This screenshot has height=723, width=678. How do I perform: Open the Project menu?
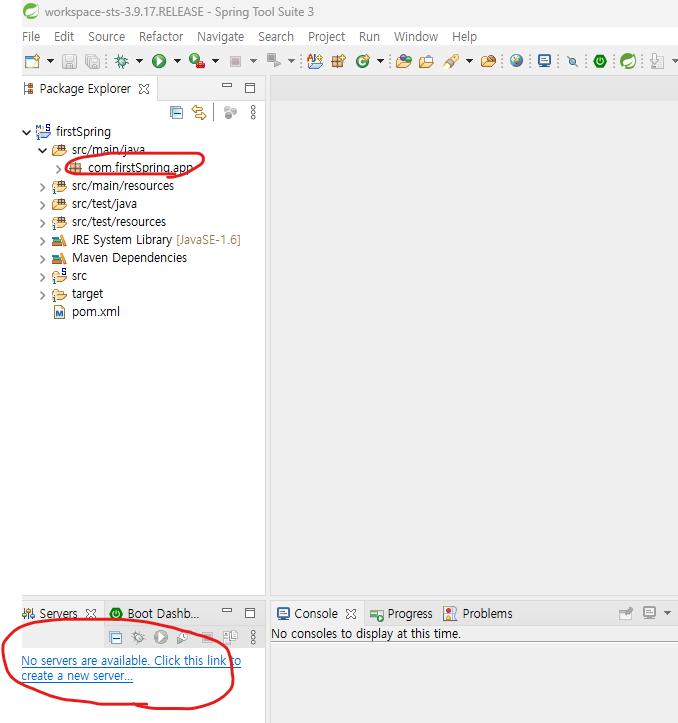coord(327,37)
